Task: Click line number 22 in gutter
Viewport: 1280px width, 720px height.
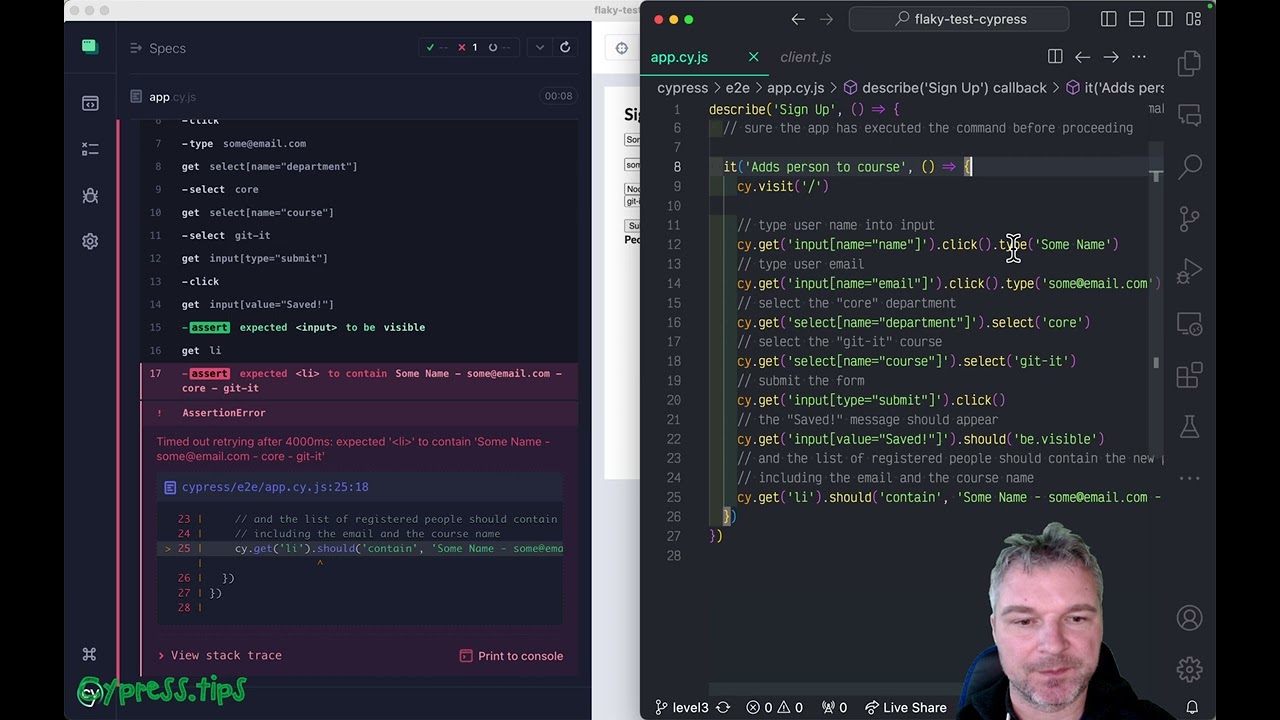Action: pos(674,439)
